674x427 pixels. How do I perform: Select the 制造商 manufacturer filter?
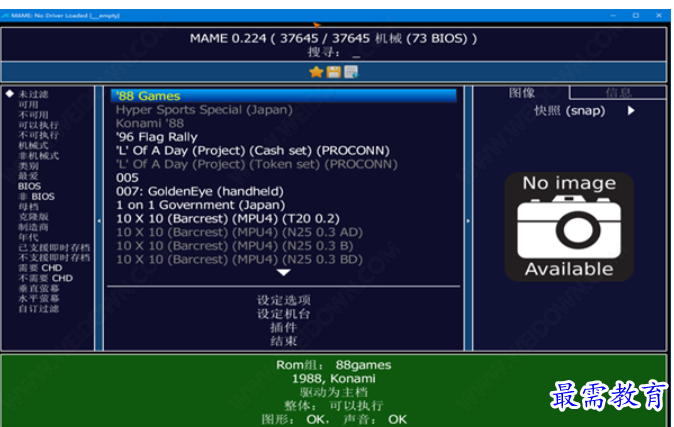[x=33, y=227]
